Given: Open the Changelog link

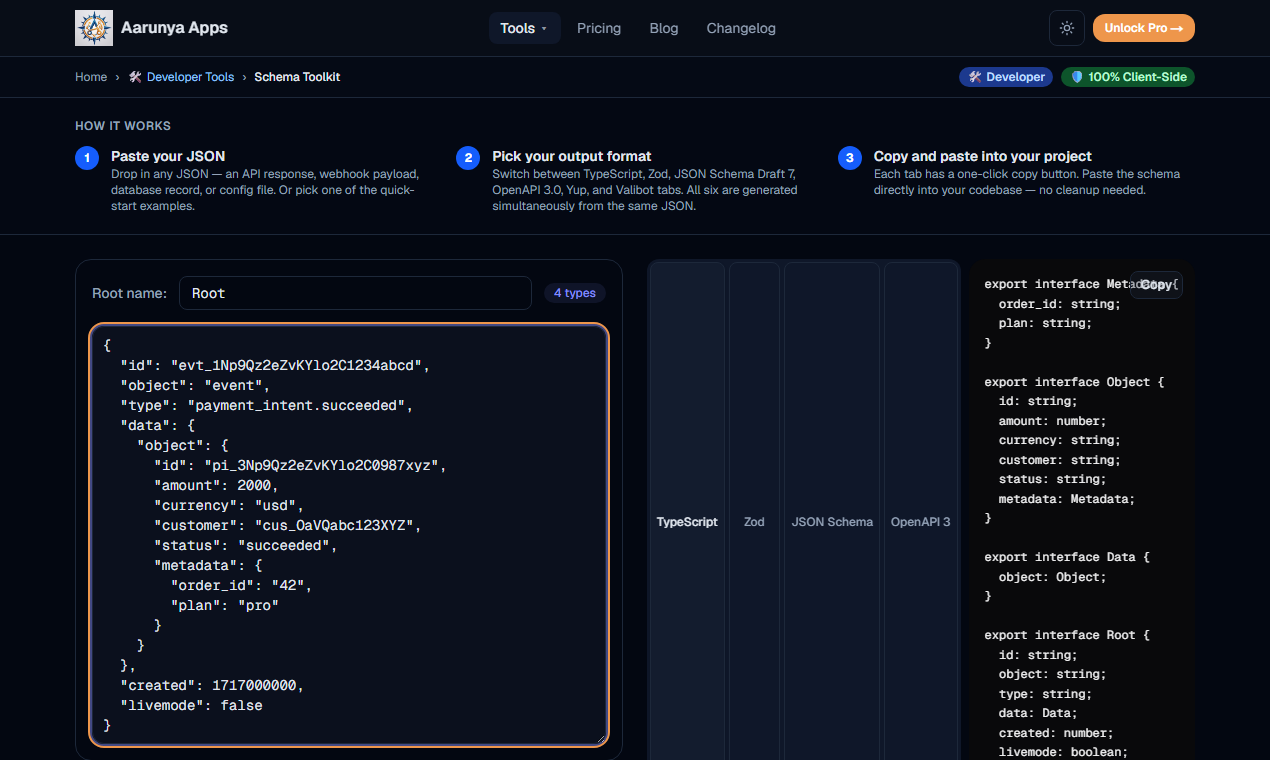Looking at the screenshot, I should (741, 28).
